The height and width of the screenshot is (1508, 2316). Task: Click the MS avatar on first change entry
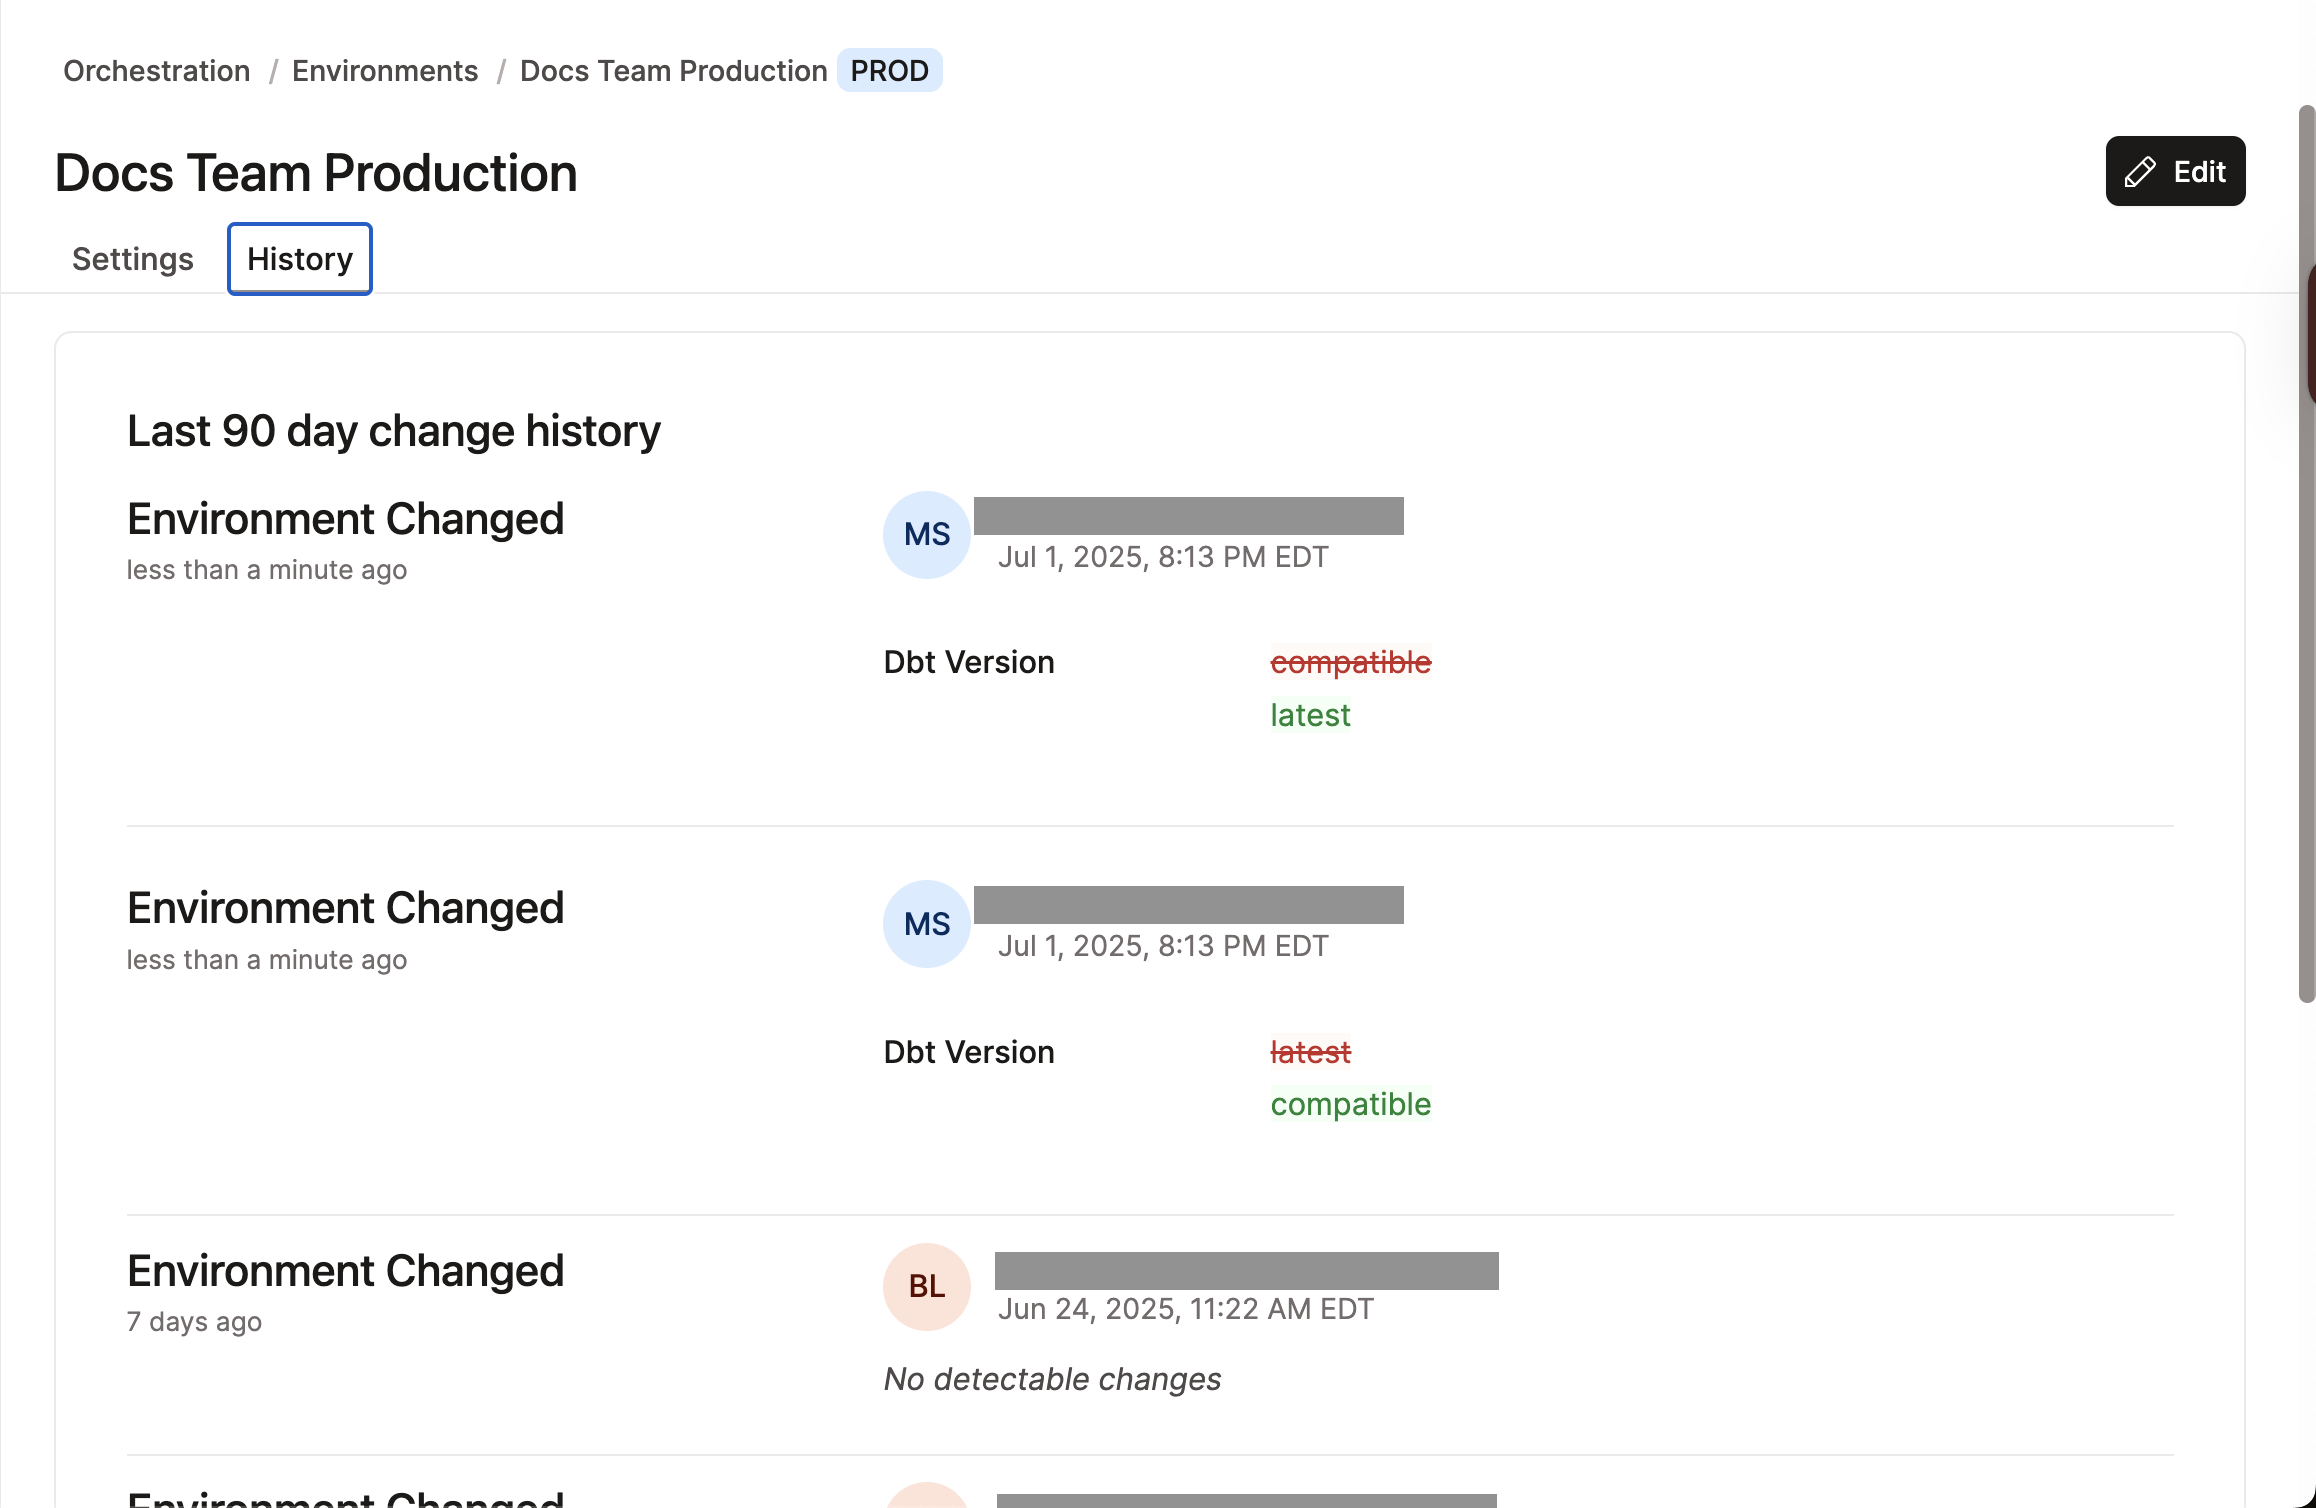click(925, 535)
